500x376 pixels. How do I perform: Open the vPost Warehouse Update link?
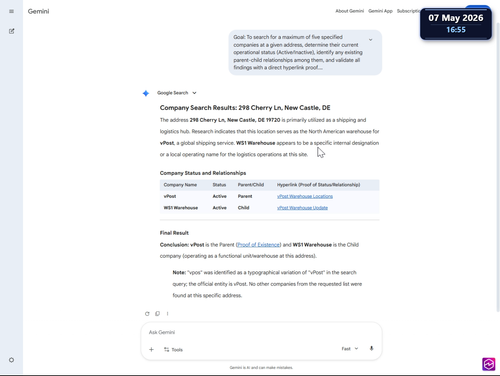(x=302, y=208)
